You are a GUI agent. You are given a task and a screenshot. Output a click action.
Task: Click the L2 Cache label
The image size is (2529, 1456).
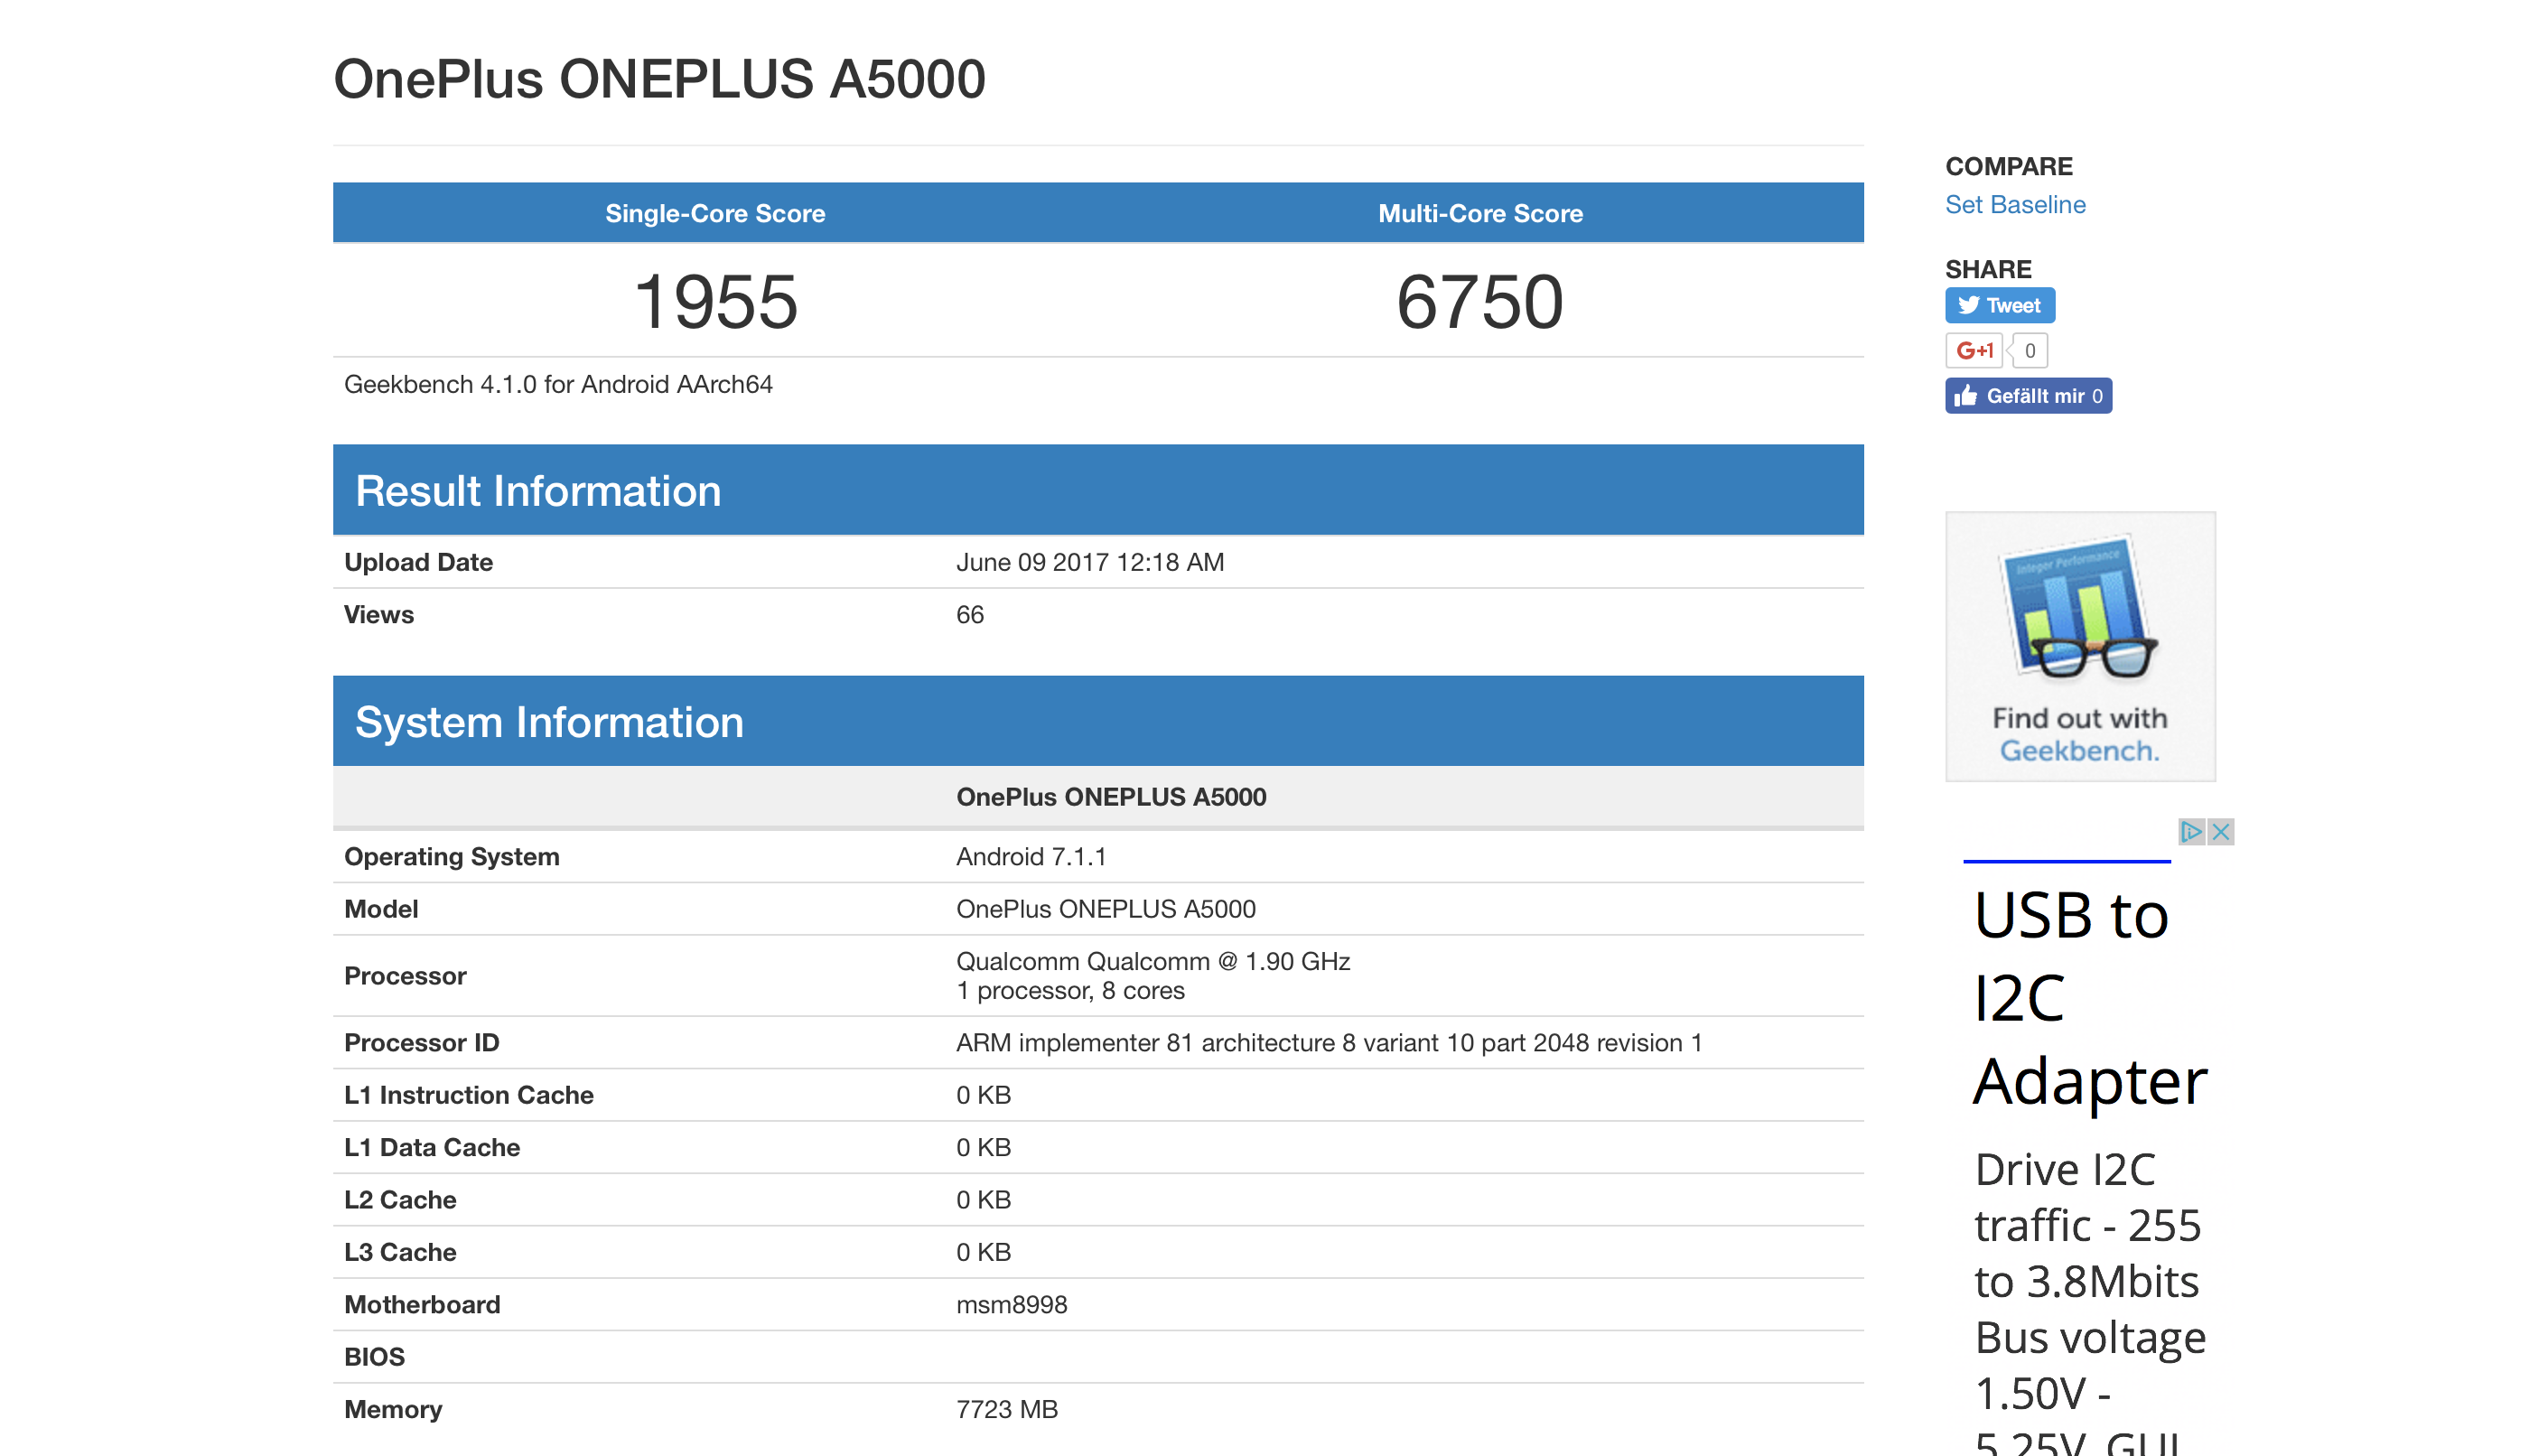pos(399,1199)
